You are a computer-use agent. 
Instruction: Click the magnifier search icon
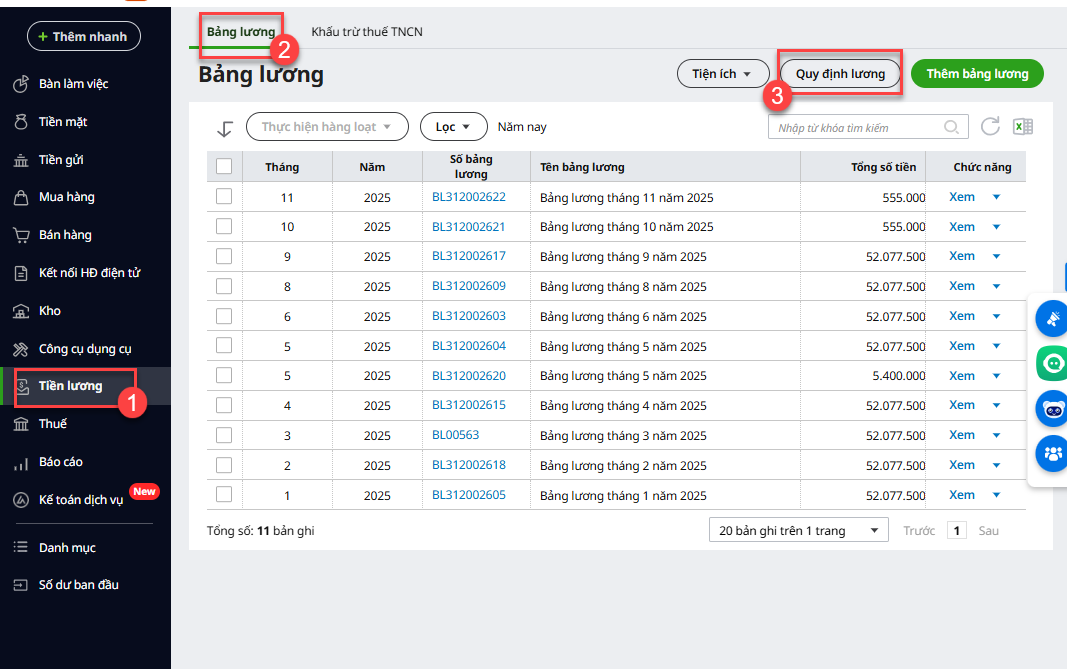coord(952,128)
